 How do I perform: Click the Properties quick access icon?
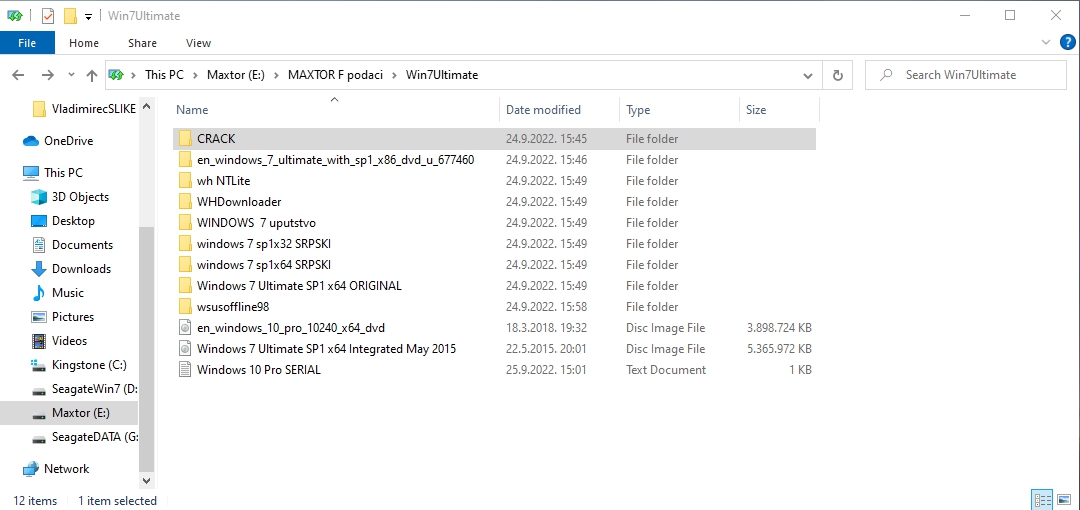click(48, 15)
